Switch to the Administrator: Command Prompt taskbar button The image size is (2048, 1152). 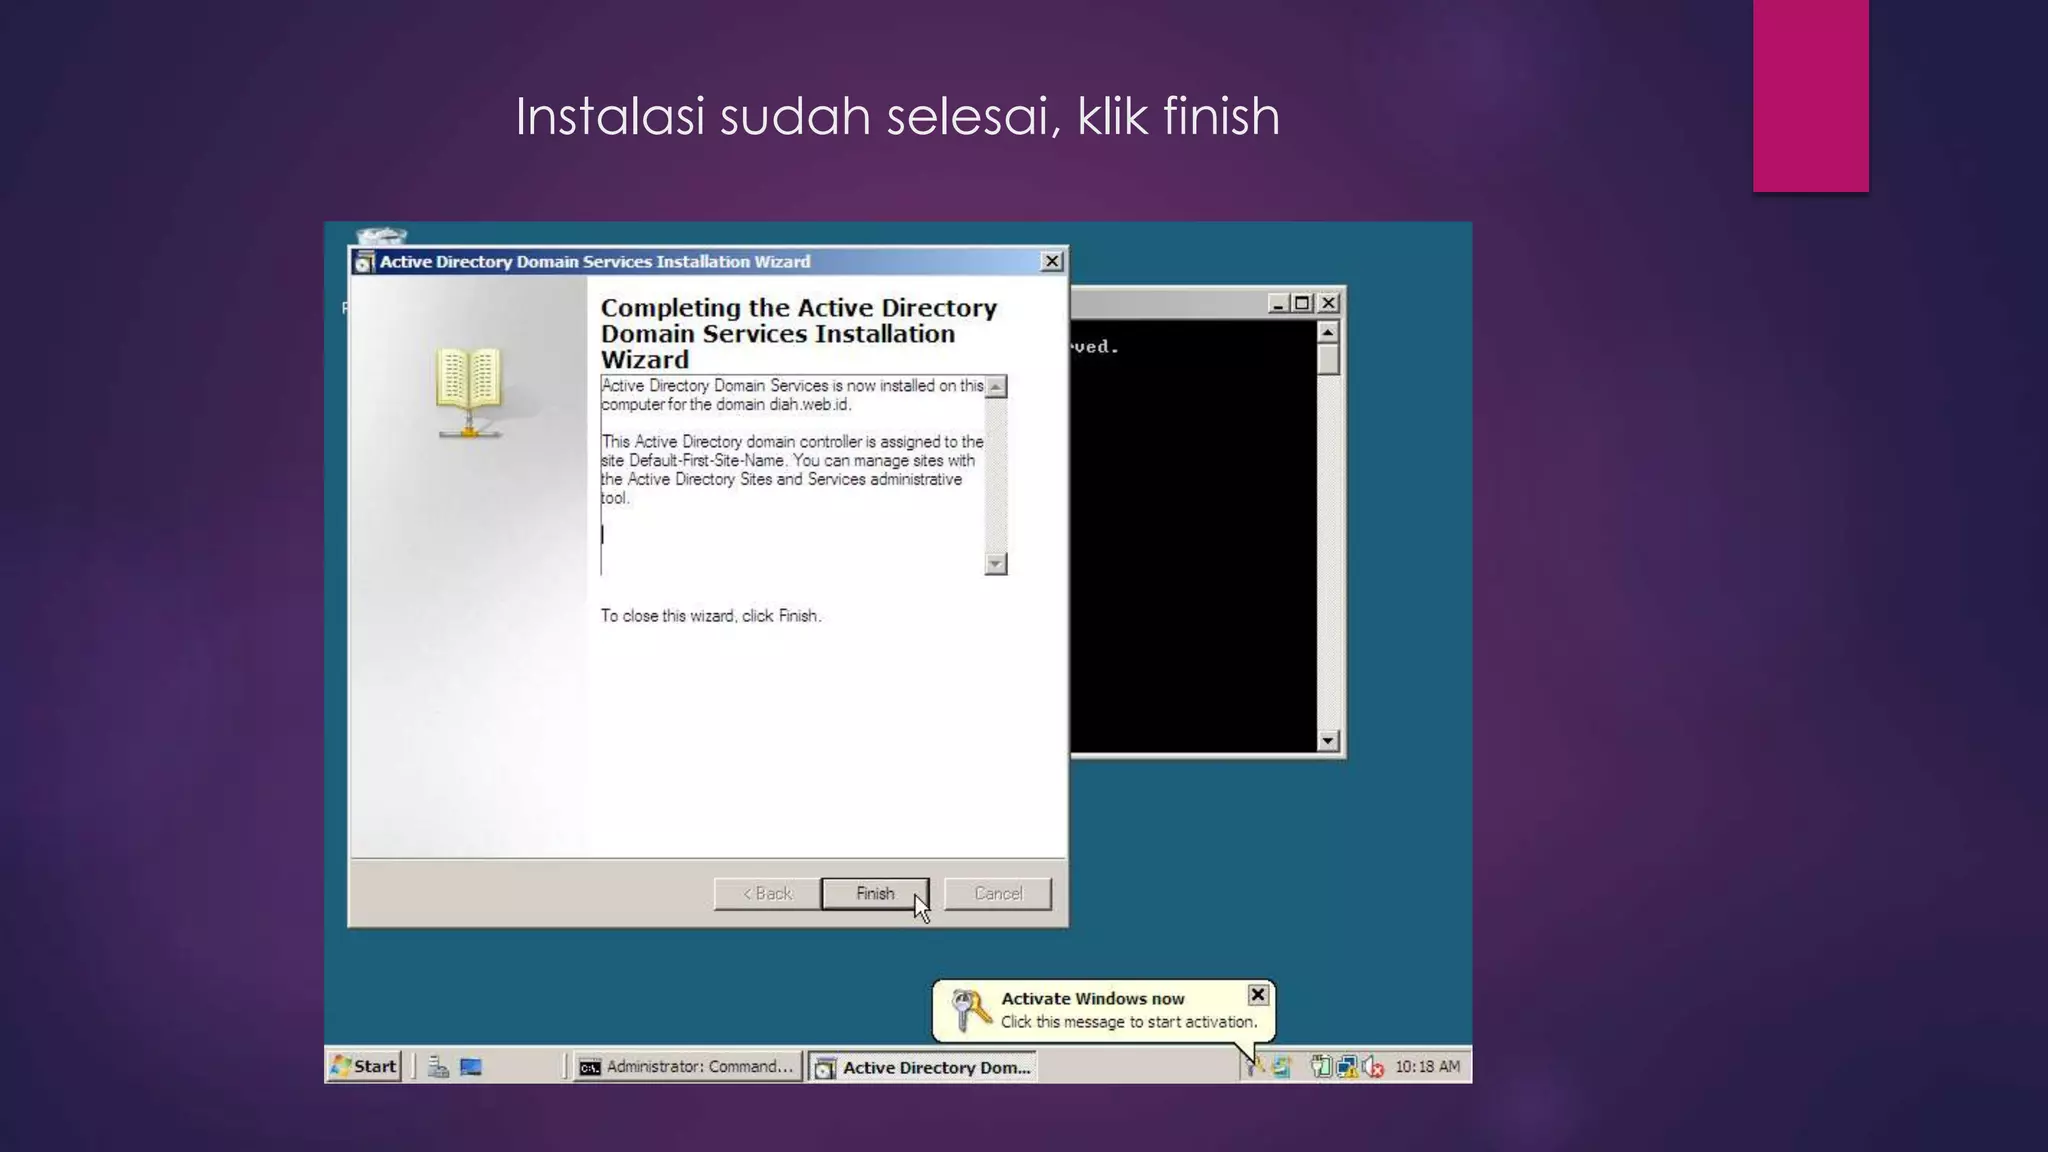point(688,1067)
